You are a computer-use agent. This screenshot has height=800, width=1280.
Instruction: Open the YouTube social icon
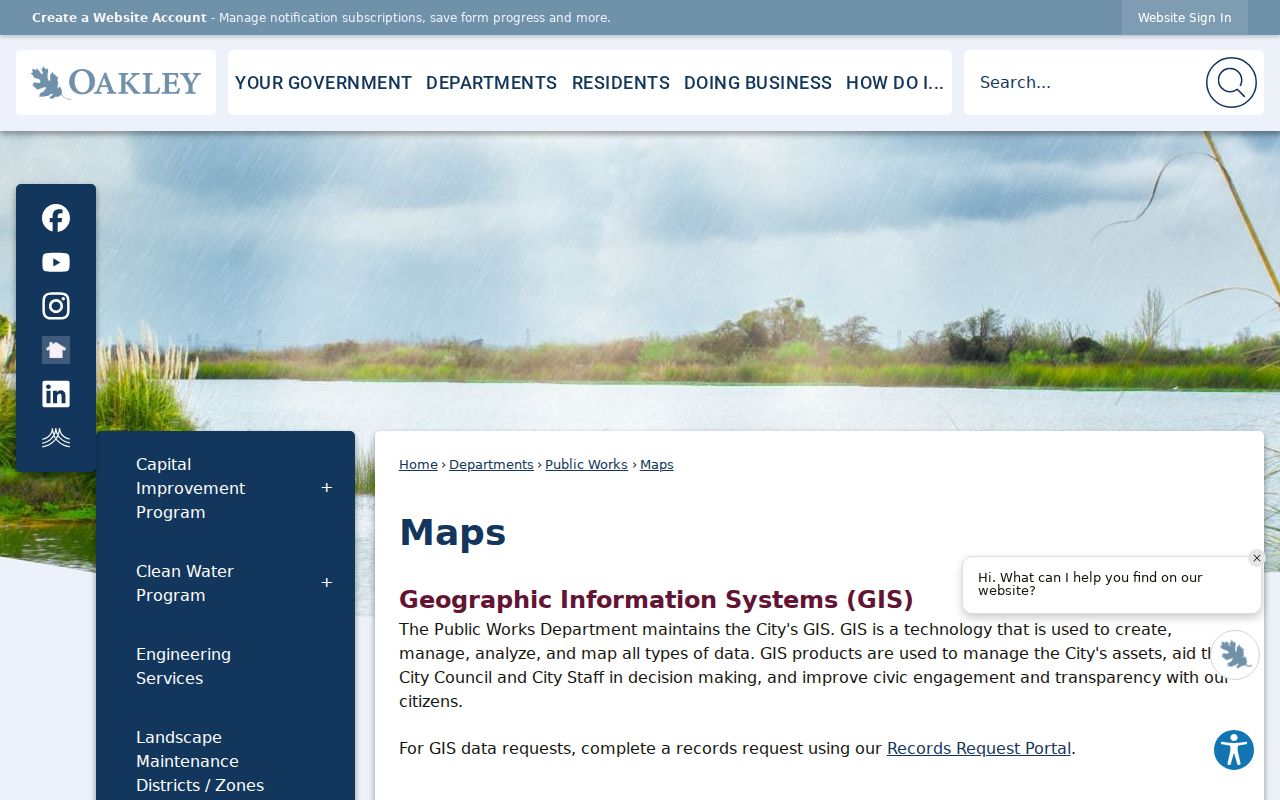click(x=56, y=262)
